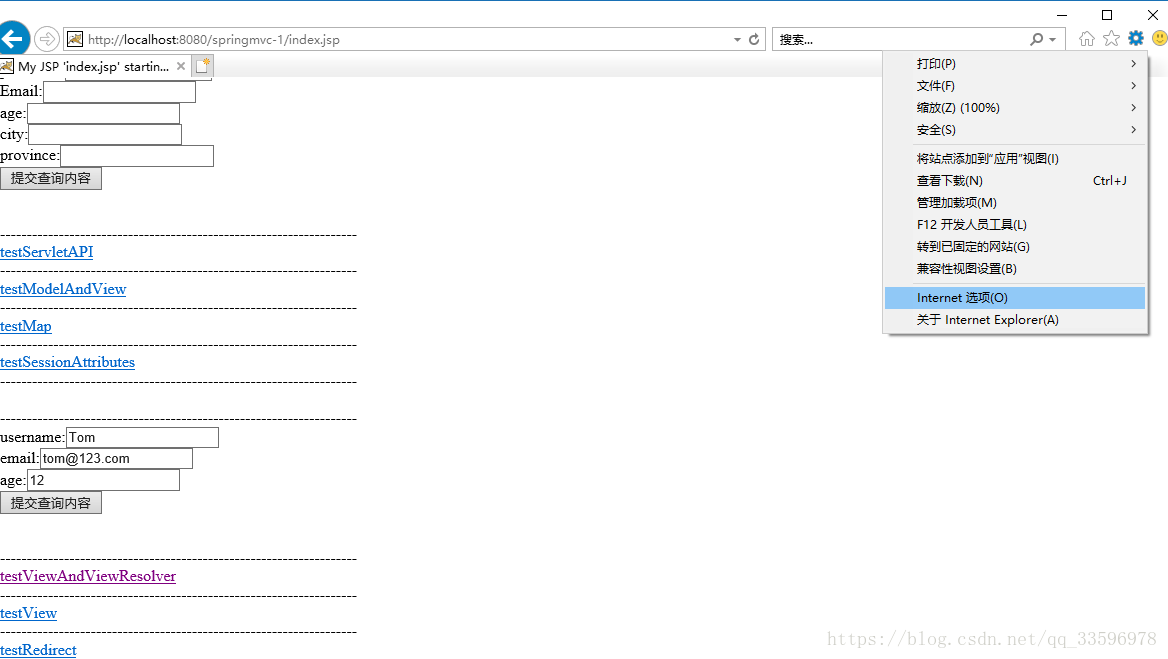Choose 查看下载(N) menu item

click(x=1015, y=181)
